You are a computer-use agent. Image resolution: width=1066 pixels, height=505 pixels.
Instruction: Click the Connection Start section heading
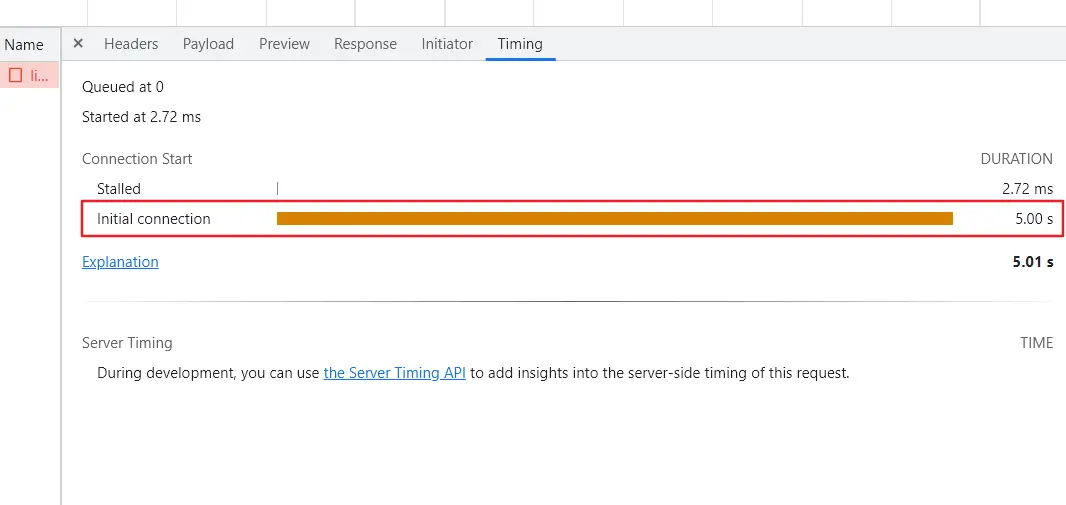click(137, 159)
